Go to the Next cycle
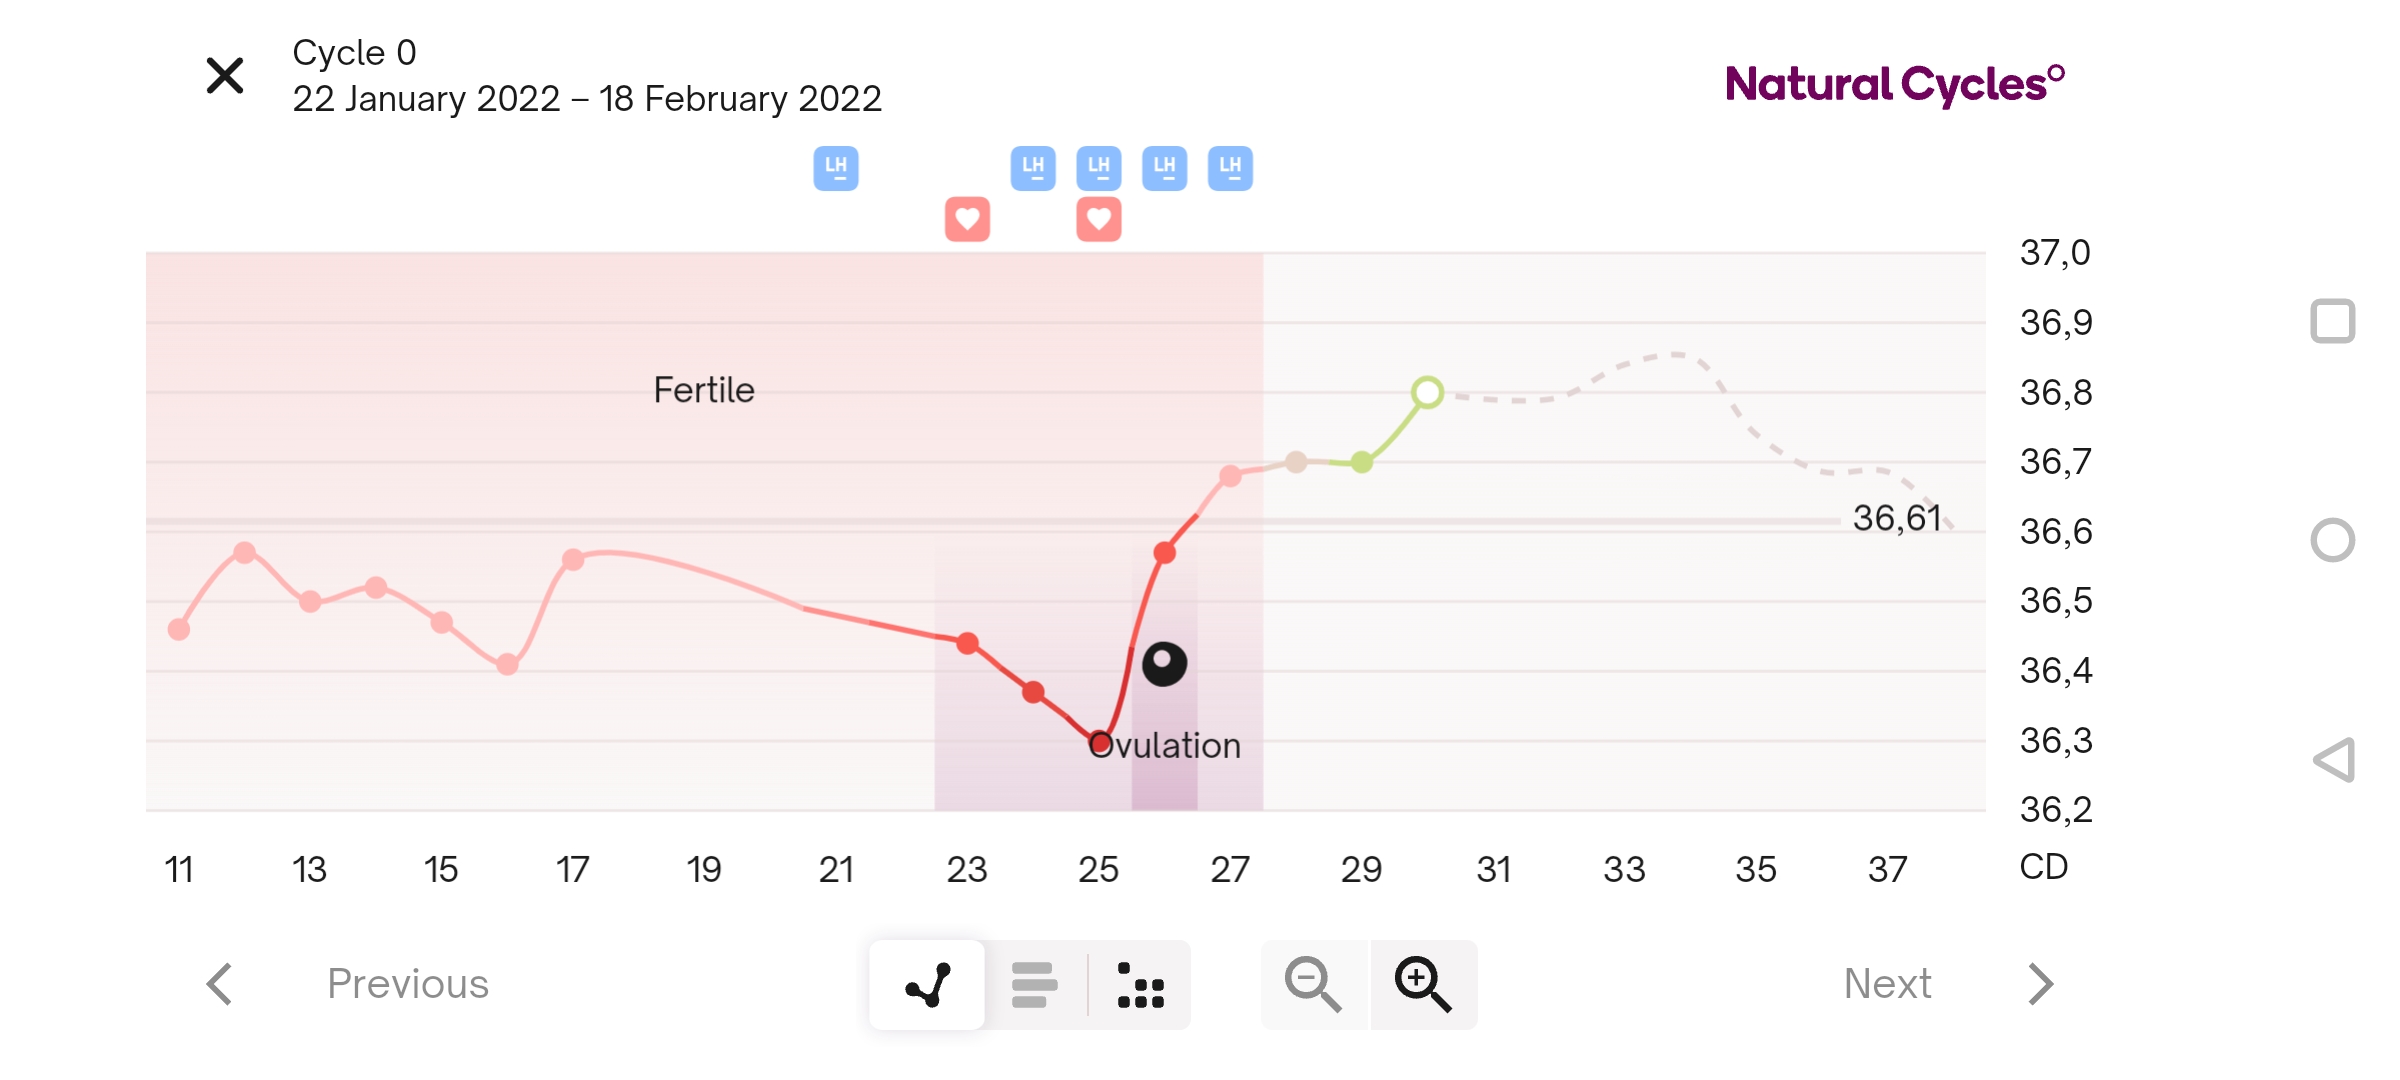 (x=1887, y=984)
